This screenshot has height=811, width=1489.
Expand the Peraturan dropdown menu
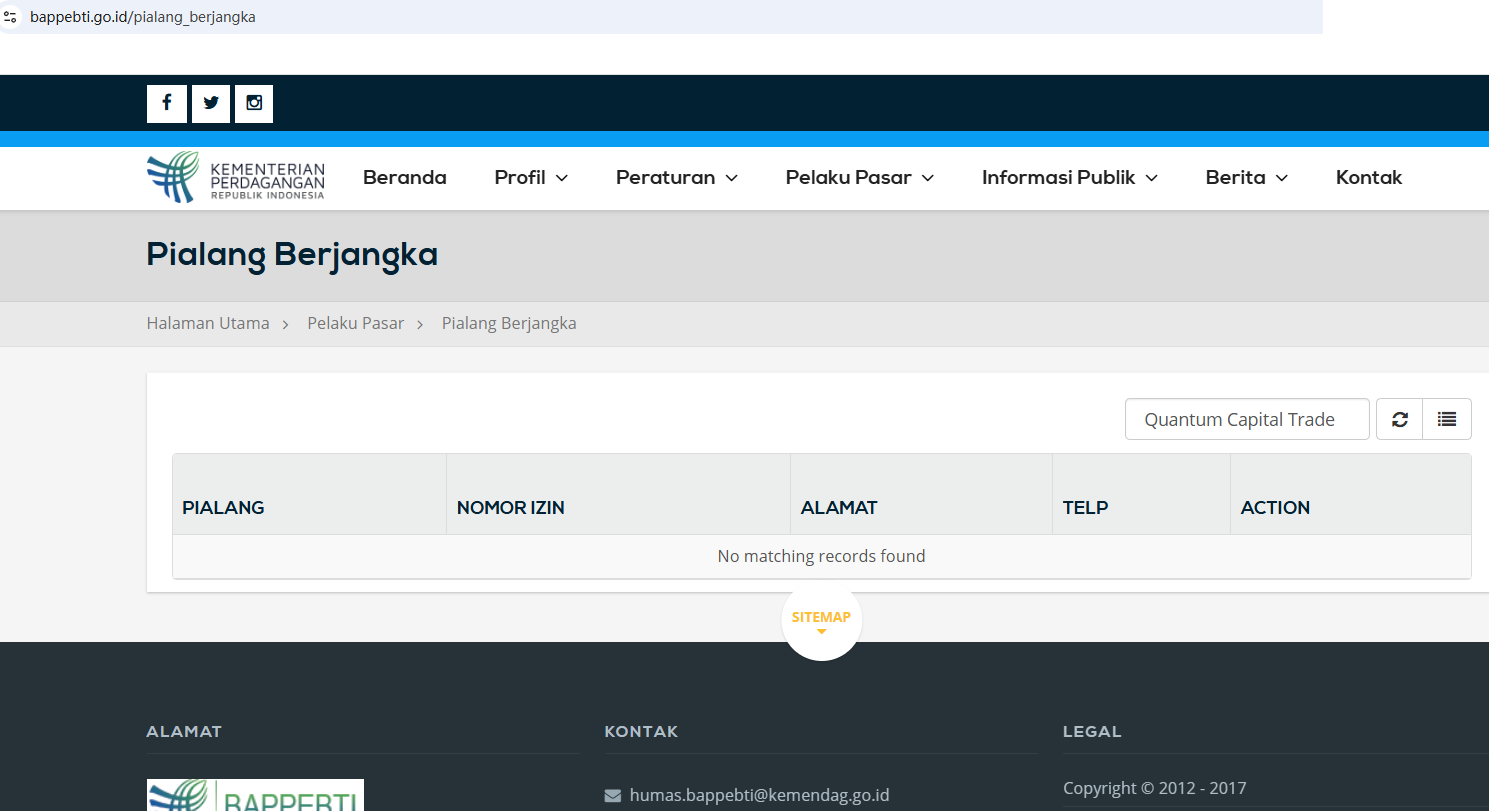[677, 177]
